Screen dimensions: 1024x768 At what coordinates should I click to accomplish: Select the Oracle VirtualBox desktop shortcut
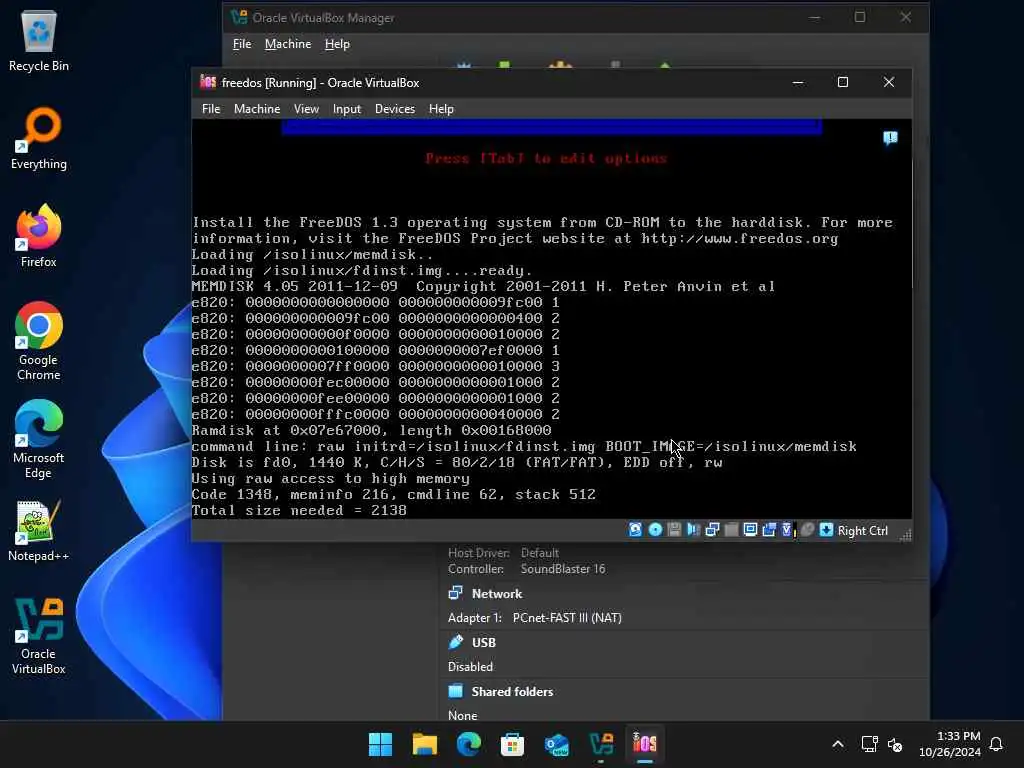click(39, 636)
